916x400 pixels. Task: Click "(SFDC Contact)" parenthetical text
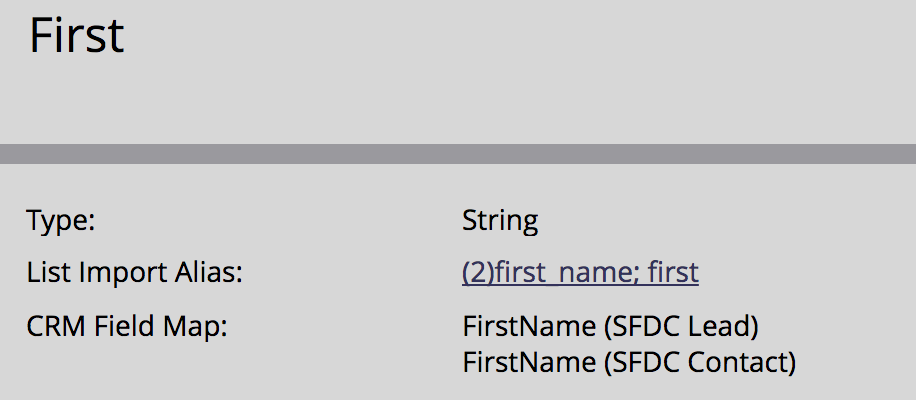[699, 363]
